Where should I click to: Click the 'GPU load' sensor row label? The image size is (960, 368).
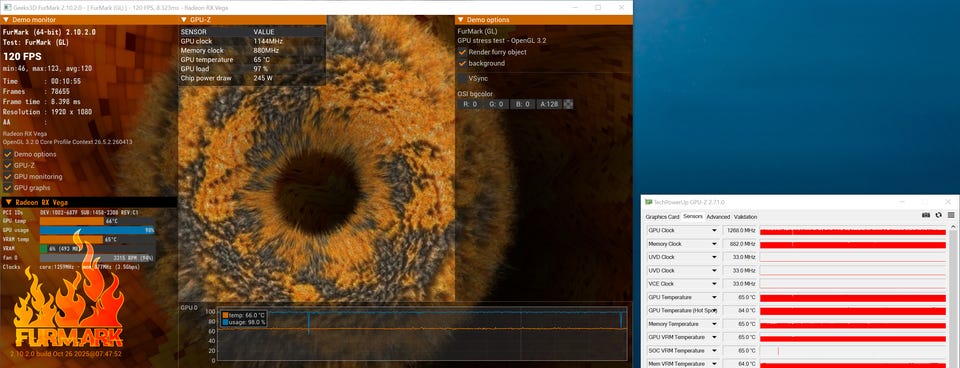(x=195, y=69)
